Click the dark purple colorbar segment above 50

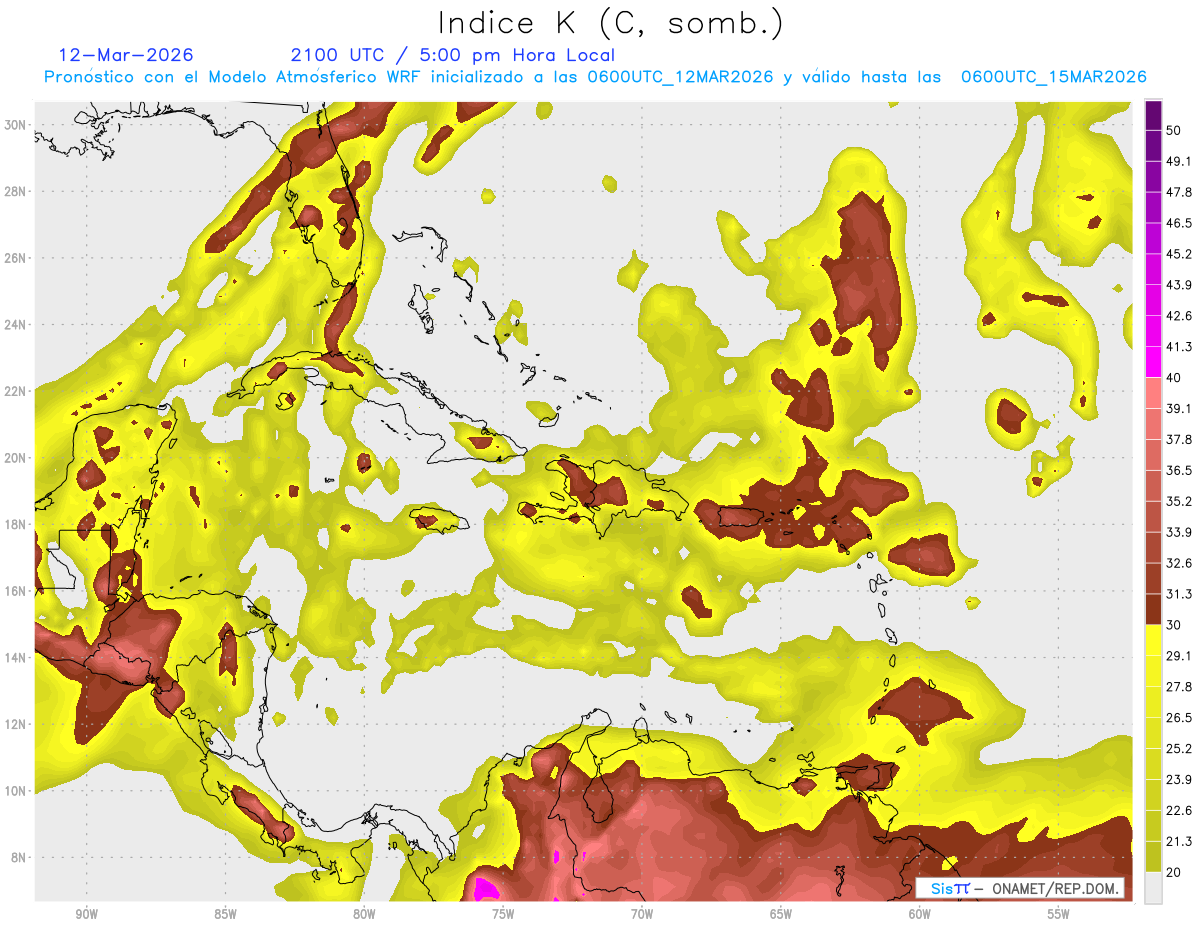click(x=1153, y=115)
